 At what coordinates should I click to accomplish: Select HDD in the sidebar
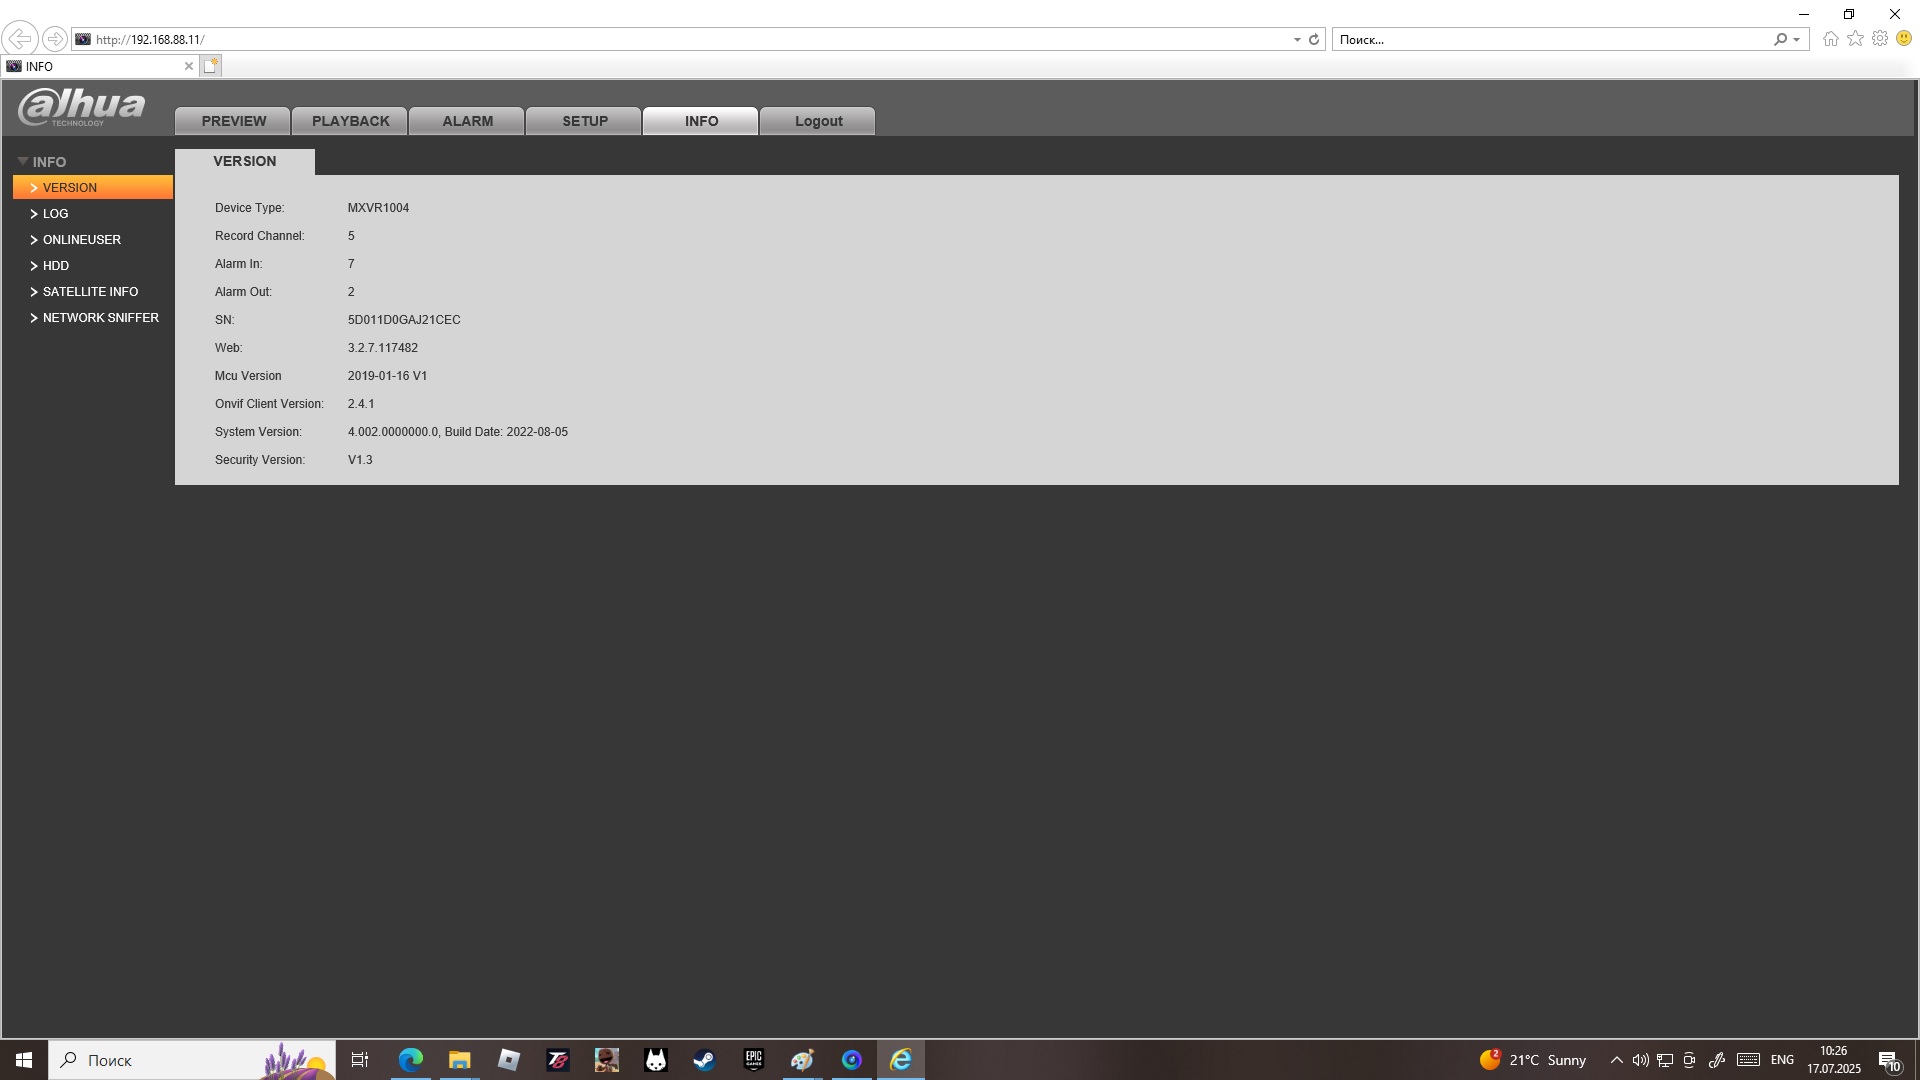tap(56, 266)
